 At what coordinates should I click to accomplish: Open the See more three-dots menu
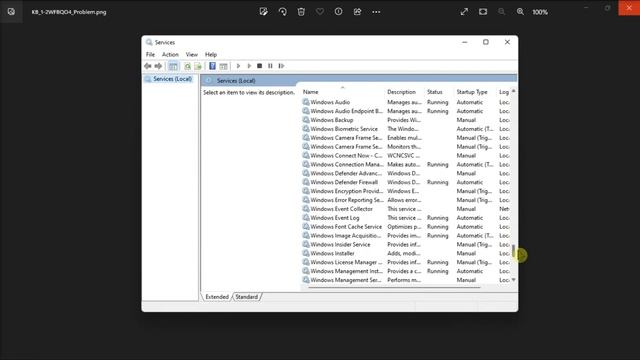[376, 12]
